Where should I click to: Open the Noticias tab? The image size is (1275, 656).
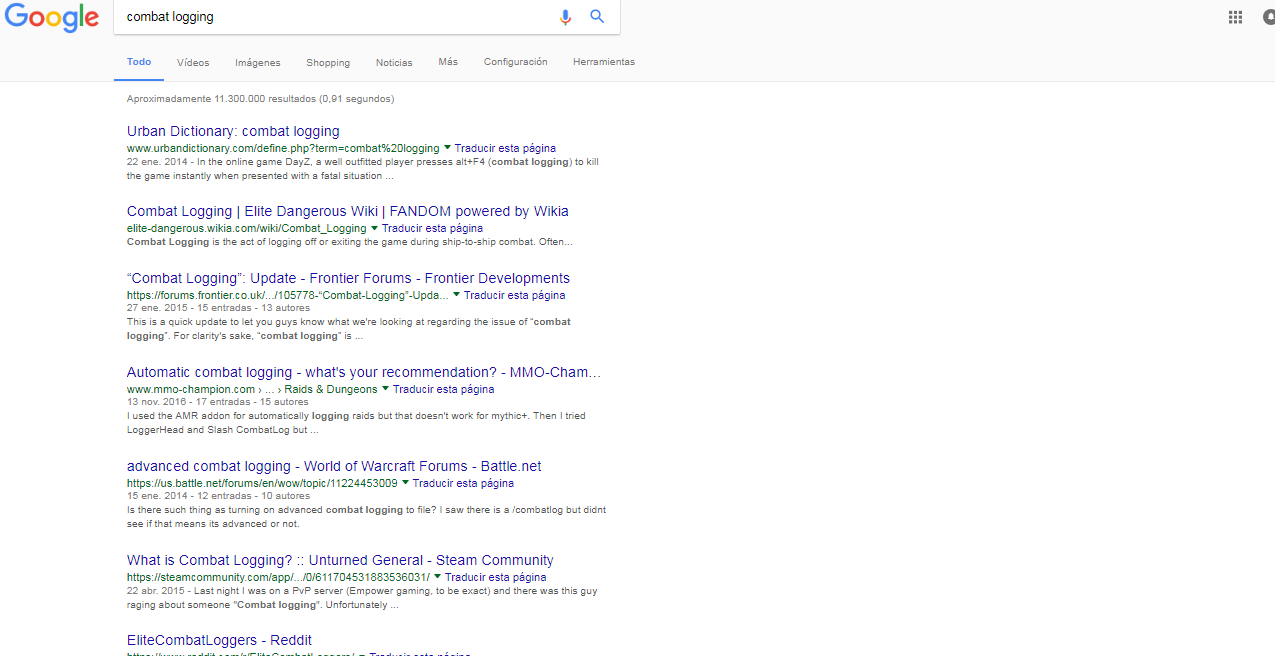(x=394, y=62)
